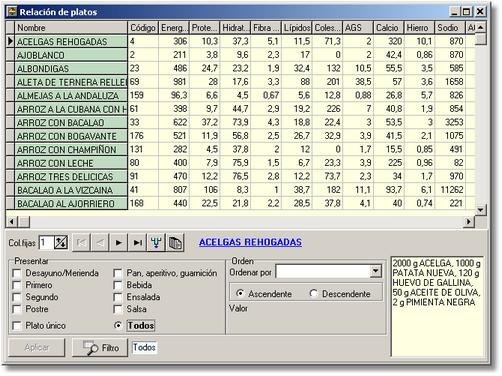Click the Calcio column header
The width and height of the screenshot is (502, 376).
coord(389,28)
